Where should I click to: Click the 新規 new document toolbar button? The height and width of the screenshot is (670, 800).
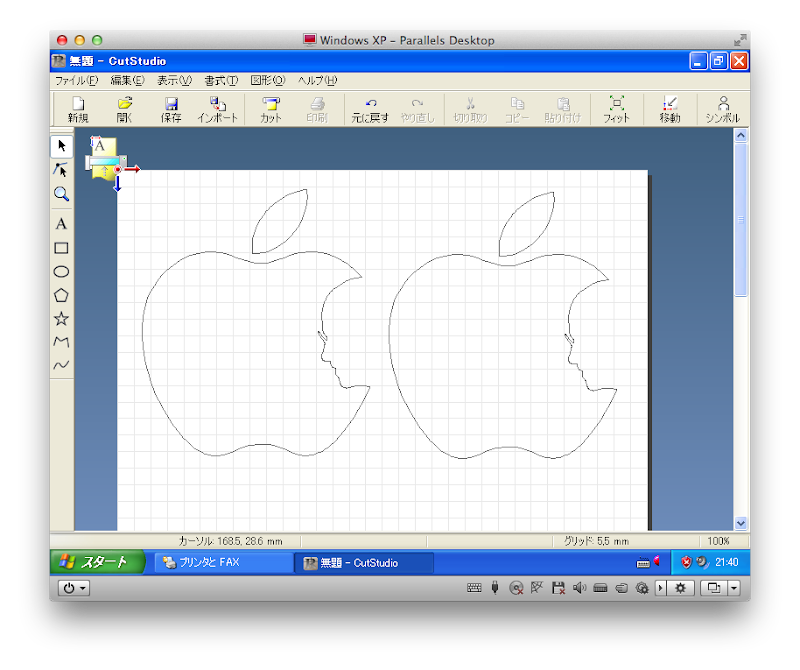(x=78, y=109)
